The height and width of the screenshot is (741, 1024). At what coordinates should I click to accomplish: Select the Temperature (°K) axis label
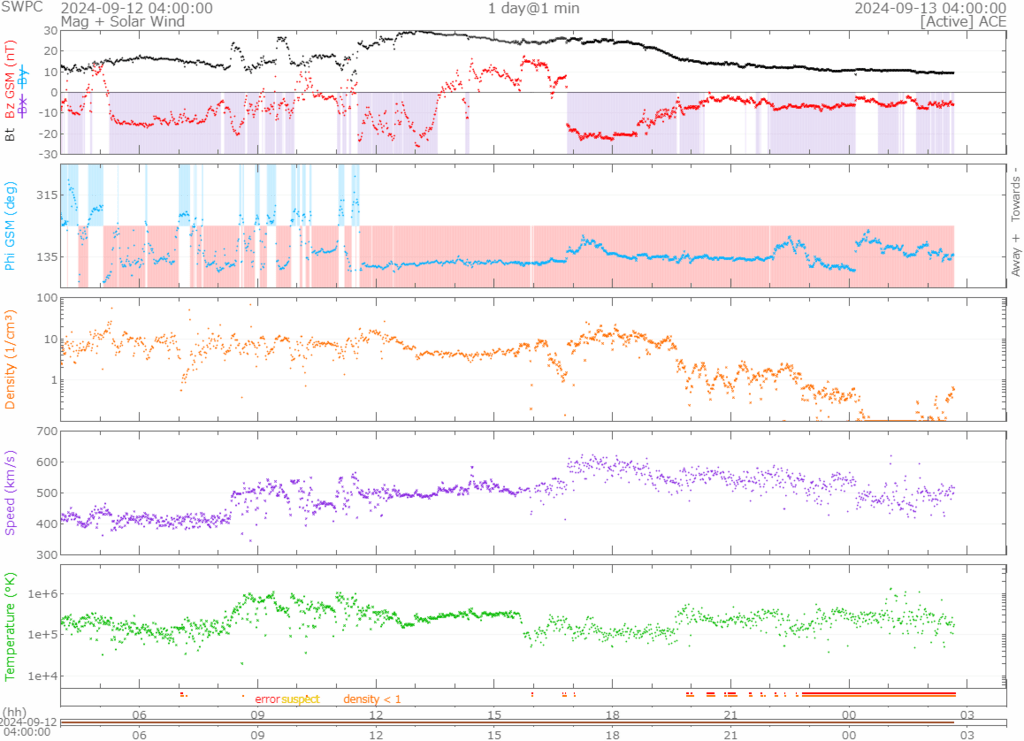(x=11, y=626)
